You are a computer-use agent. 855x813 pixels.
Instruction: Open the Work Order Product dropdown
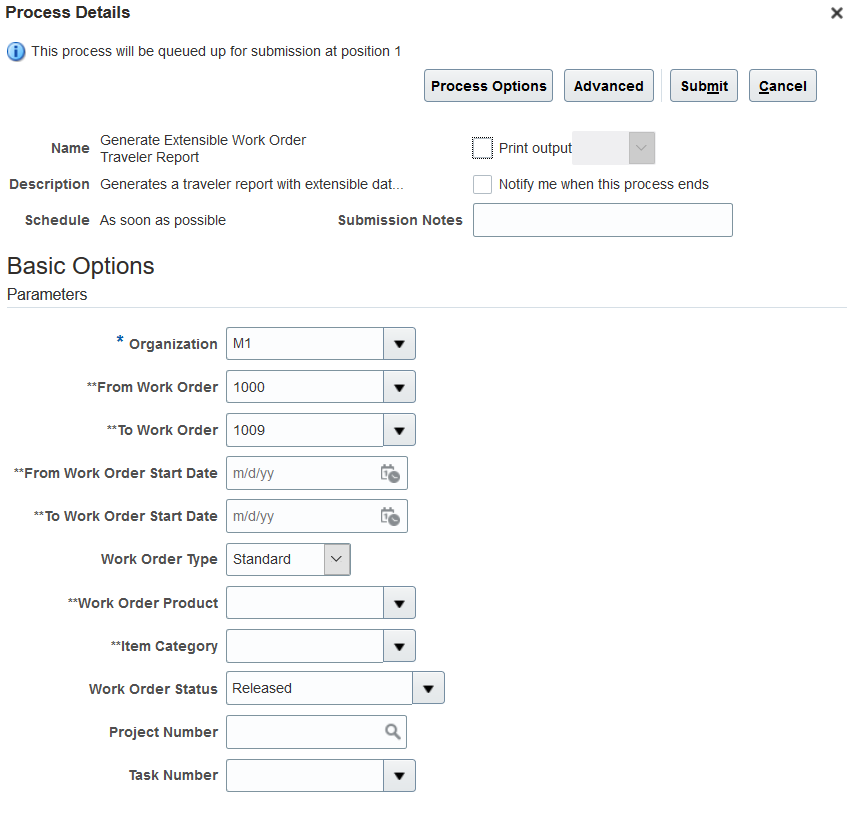pos(399,603)
